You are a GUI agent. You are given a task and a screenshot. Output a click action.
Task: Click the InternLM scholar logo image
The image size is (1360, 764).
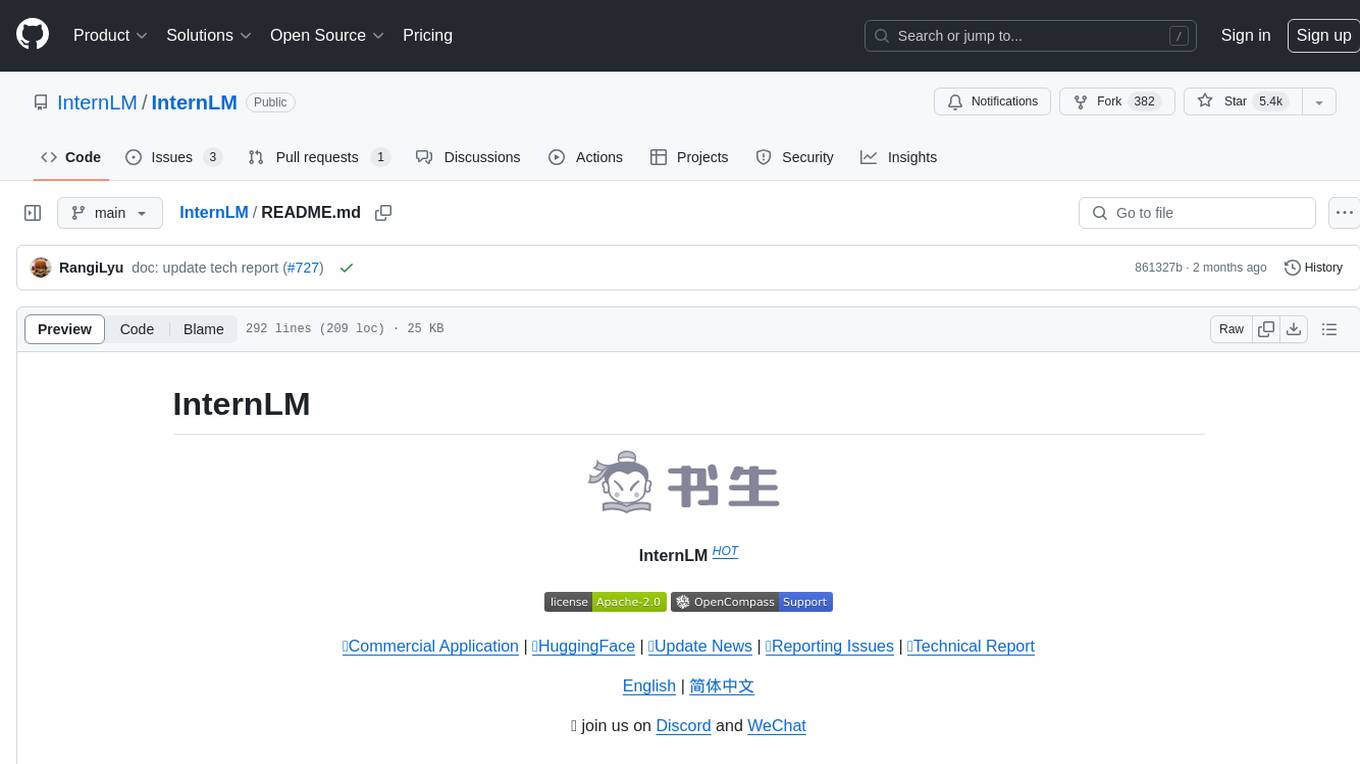tap(682, 482)
